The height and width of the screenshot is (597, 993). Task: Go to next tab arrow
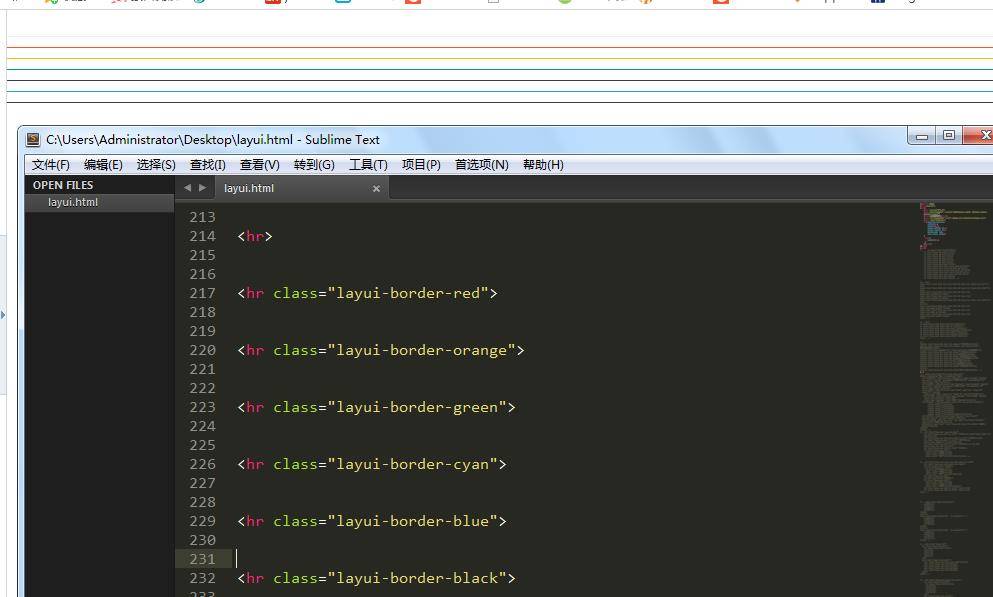pos(203,187)
